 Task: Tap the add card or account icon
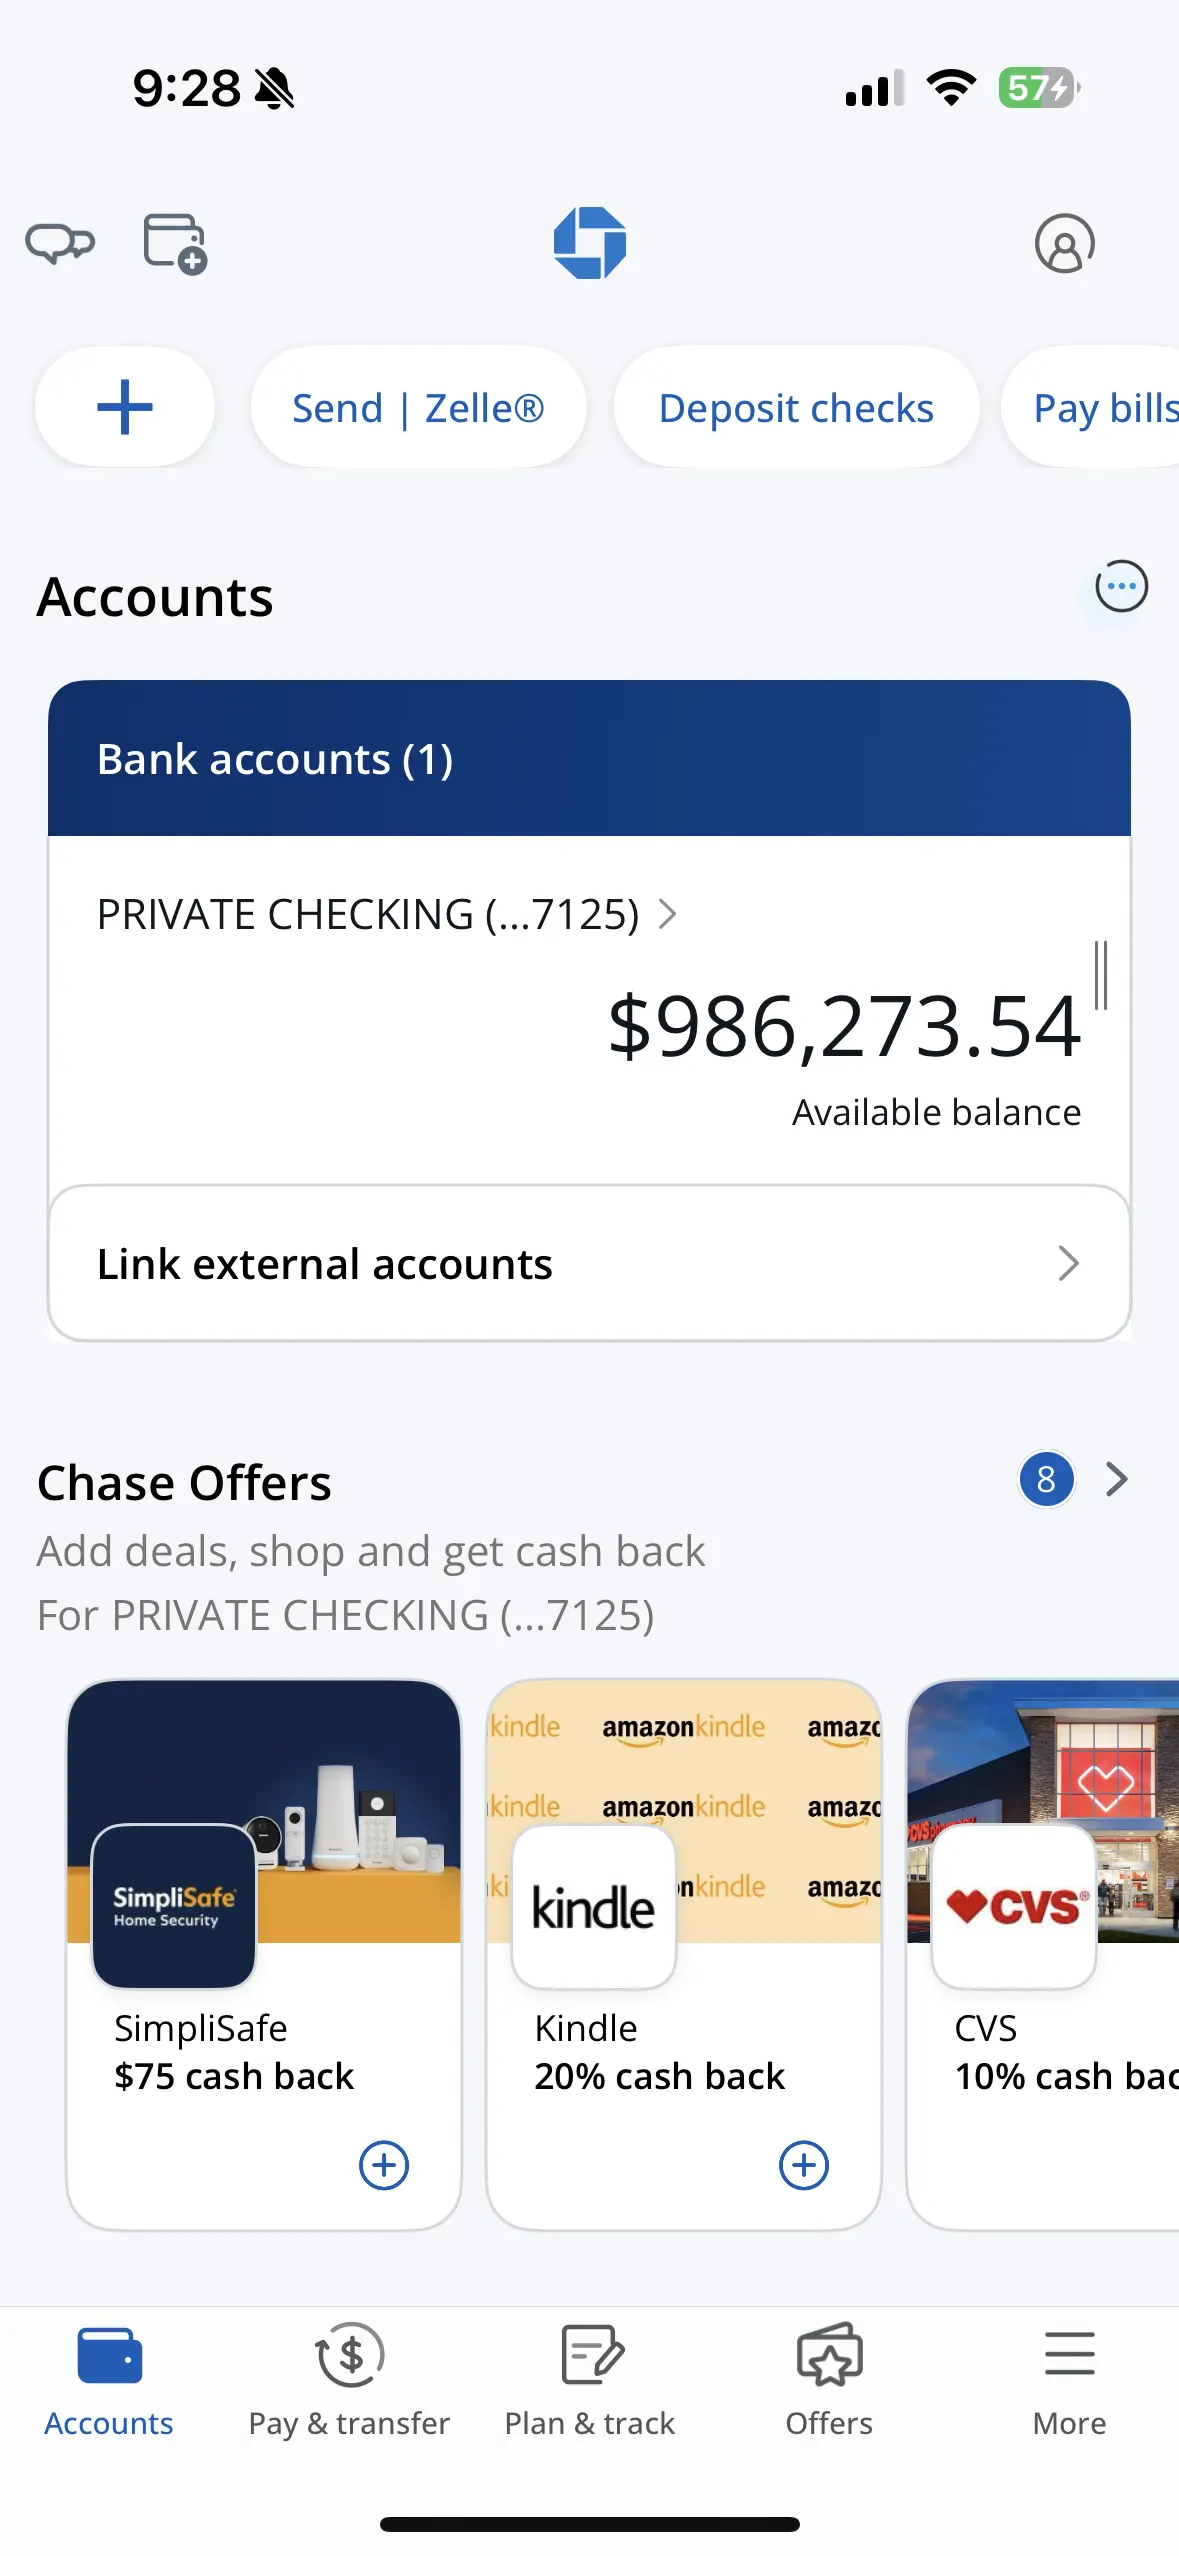(x=175, y=243)
